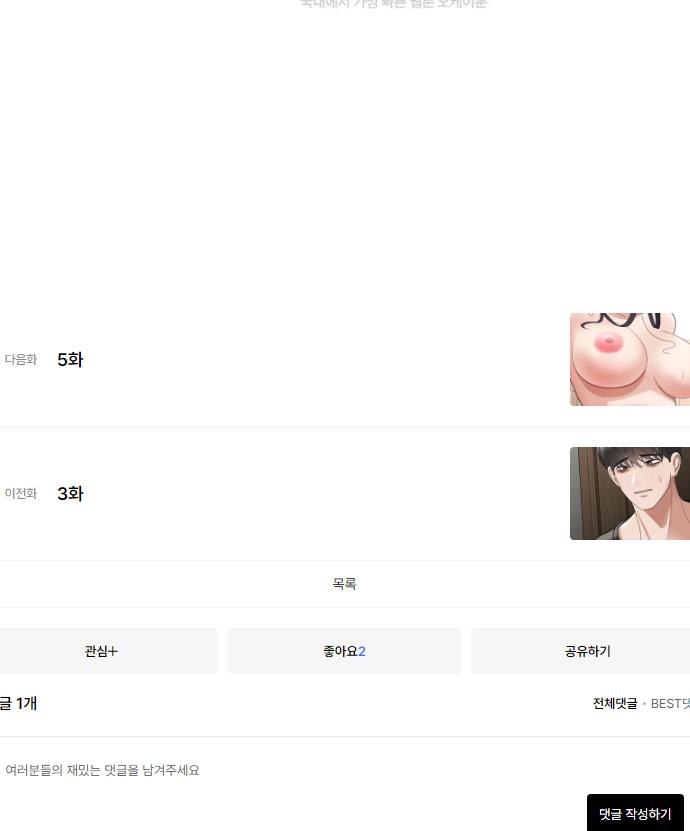Click empty space in the 3화 row
The height and width of the screenshot is (831, 690).
[318, 494]
